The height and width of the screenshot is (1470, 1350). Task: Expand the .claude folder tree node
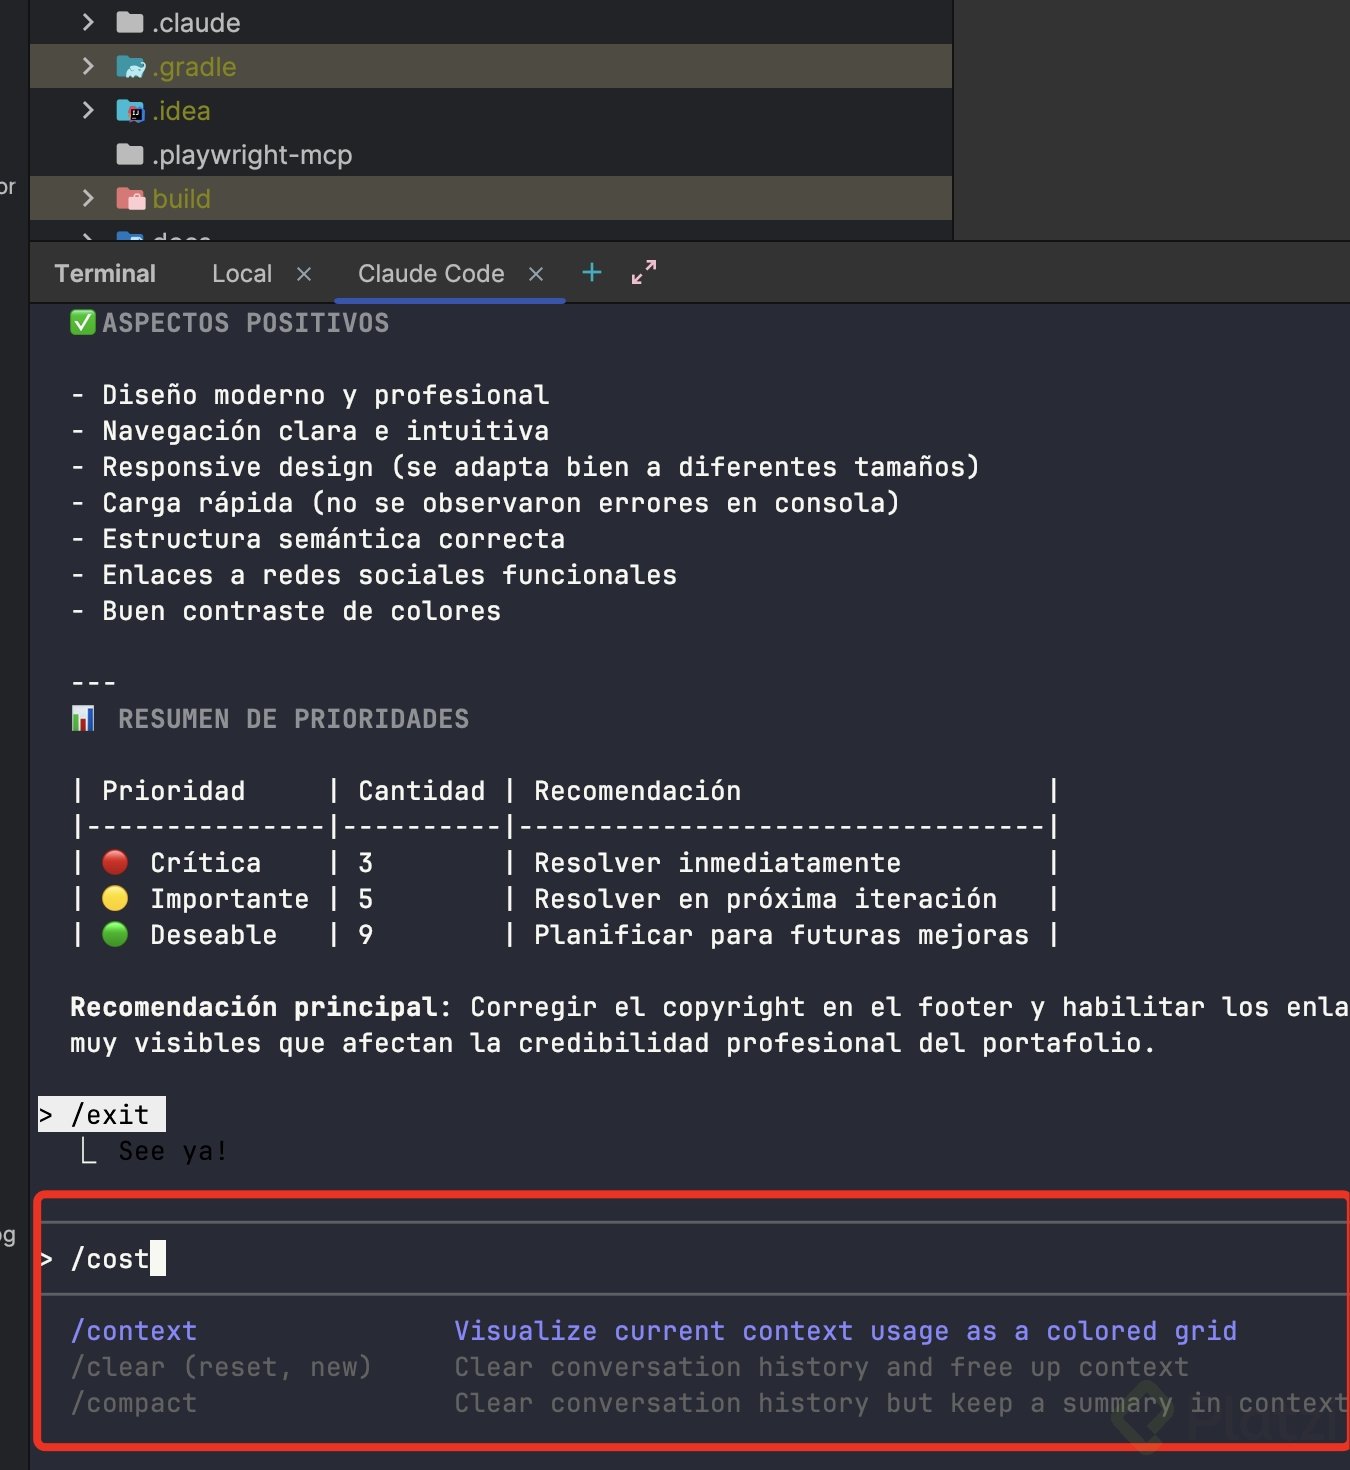88,22
